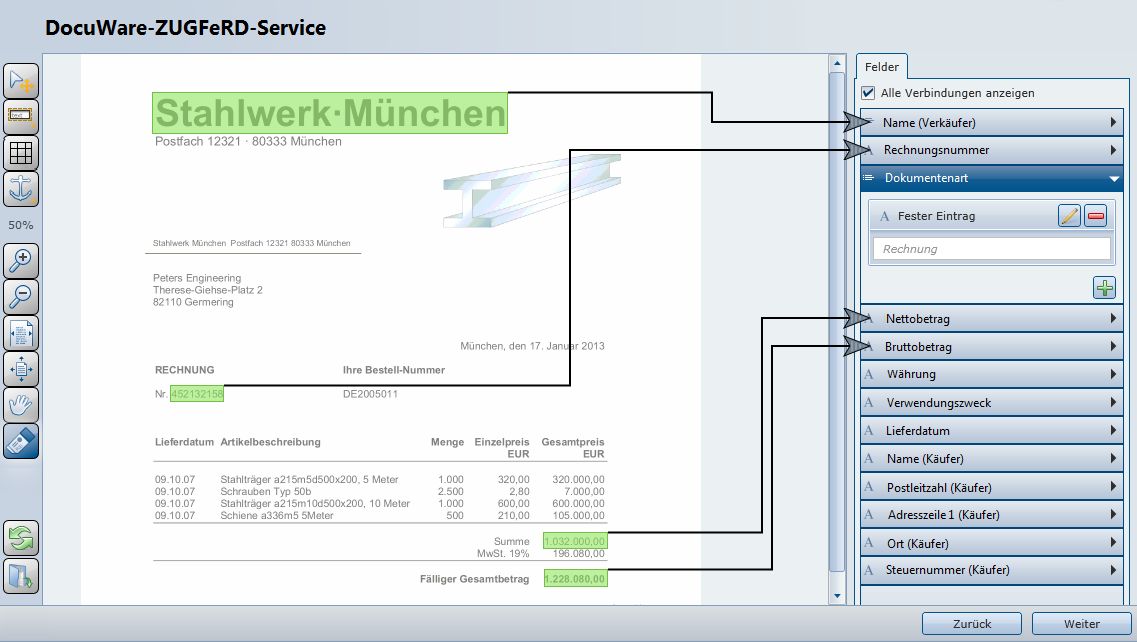Toggle the highlighted eraser tool
The height and width of the screenshot is (642, 1137).
[21, 441]
